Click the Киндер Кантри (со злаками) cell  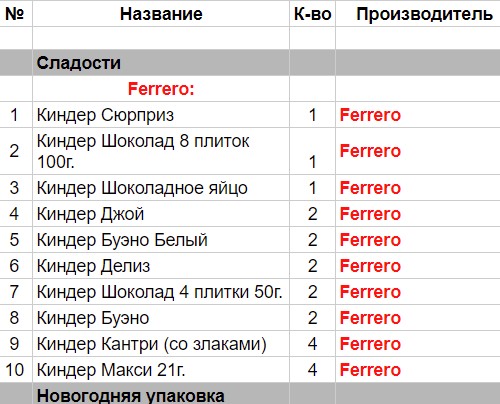click(x=161, y=343)
